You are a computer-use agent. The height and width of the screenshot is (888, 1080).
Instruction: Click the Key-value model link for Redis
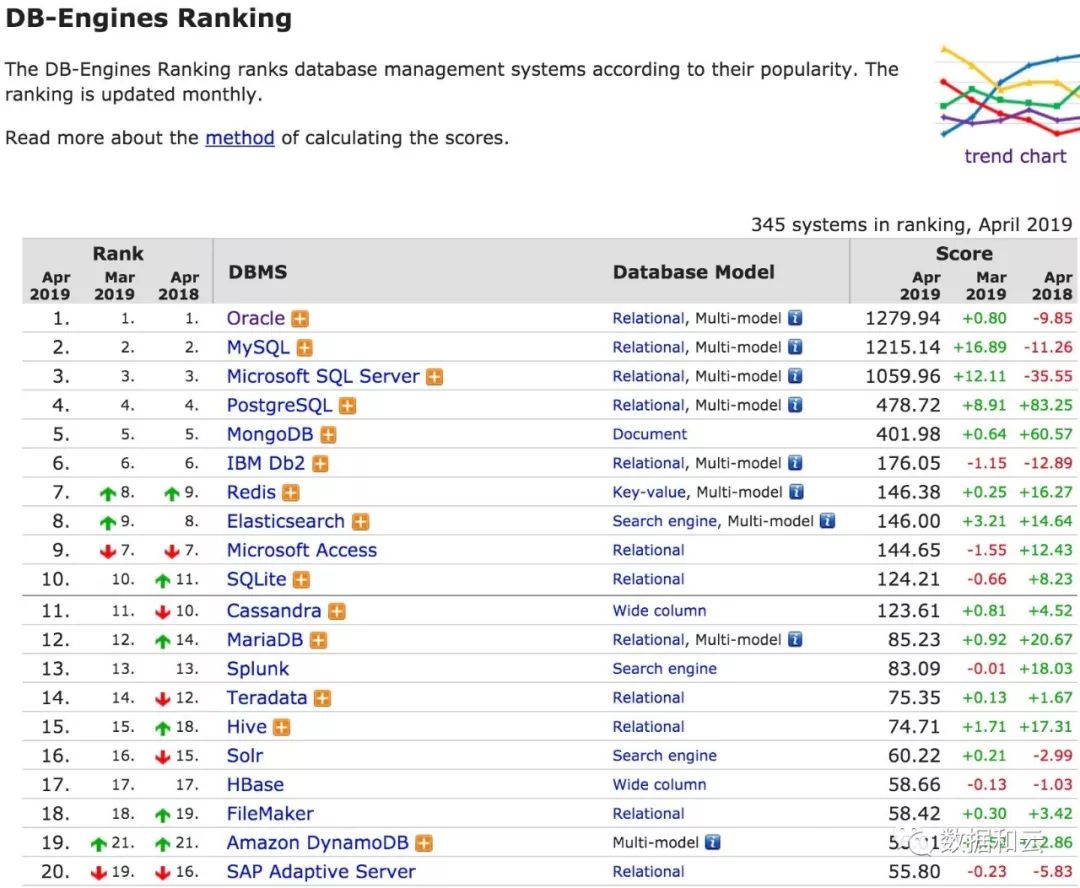coord(648,492)
